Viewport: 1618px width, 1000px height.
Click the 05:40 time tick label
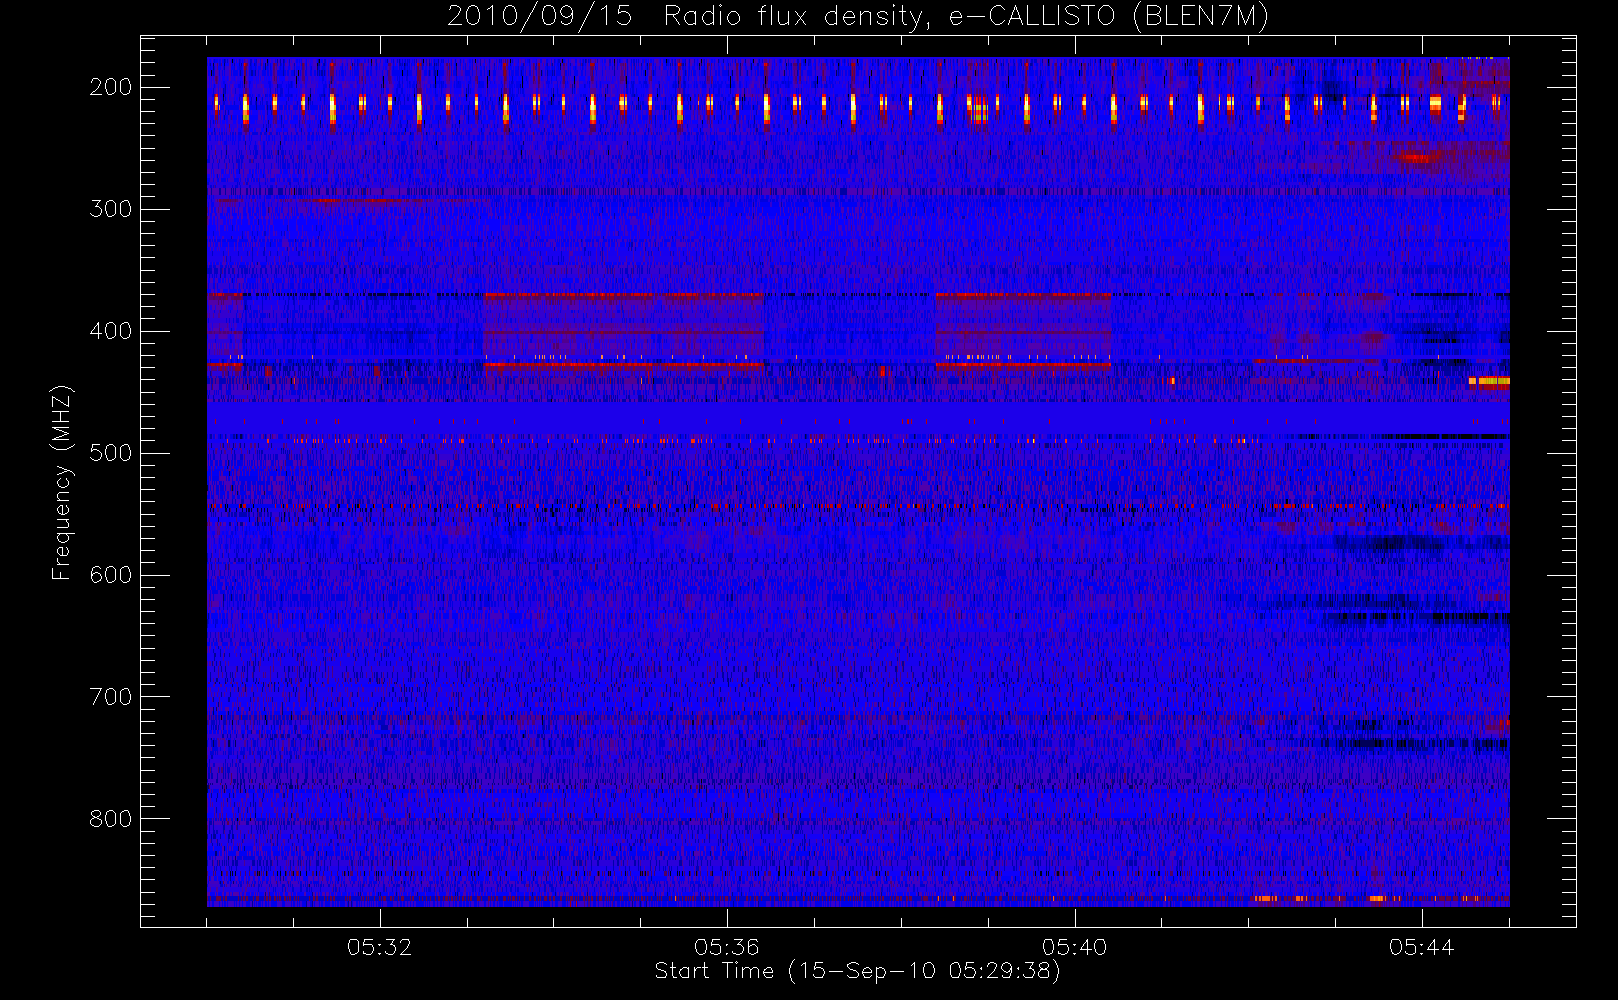1074,947
